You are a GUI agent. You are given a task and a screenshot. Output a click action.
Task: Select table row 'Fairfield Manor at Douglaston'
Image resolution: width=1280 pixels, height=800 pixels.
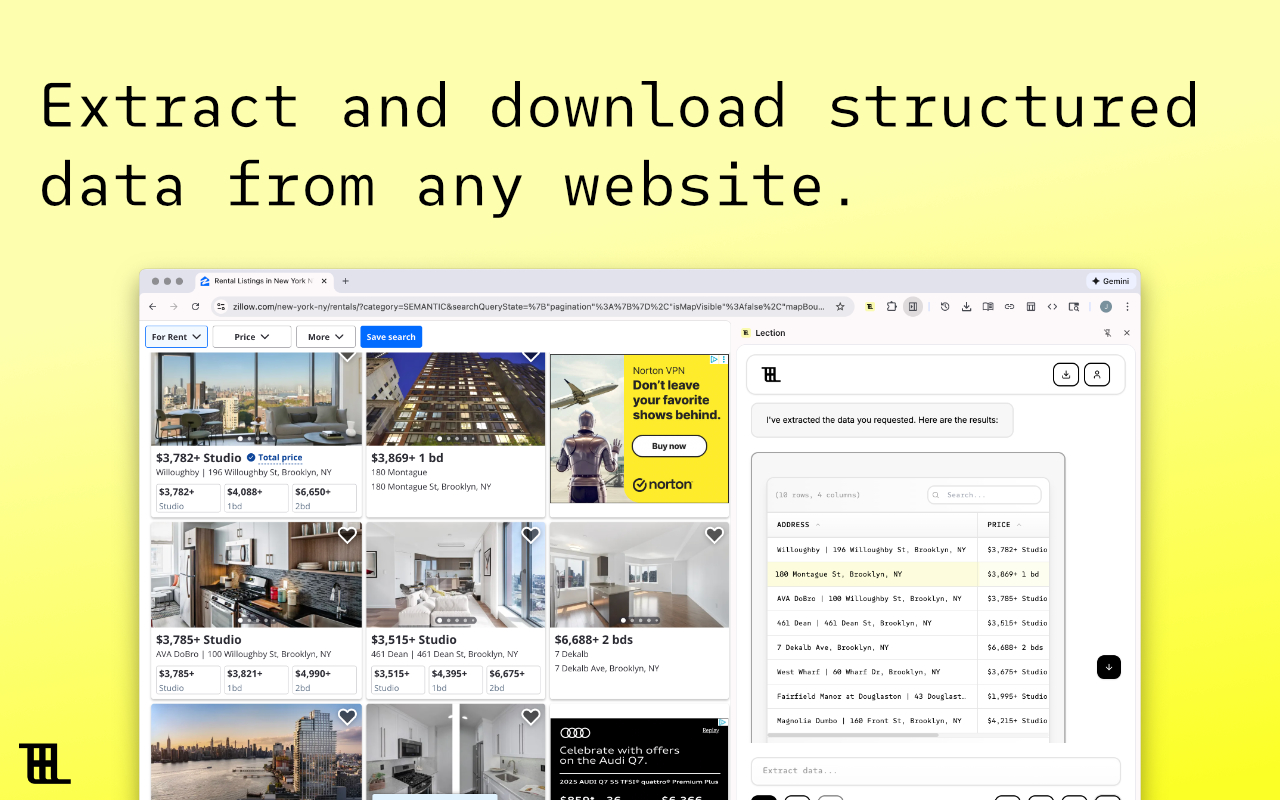click(908, 696)
